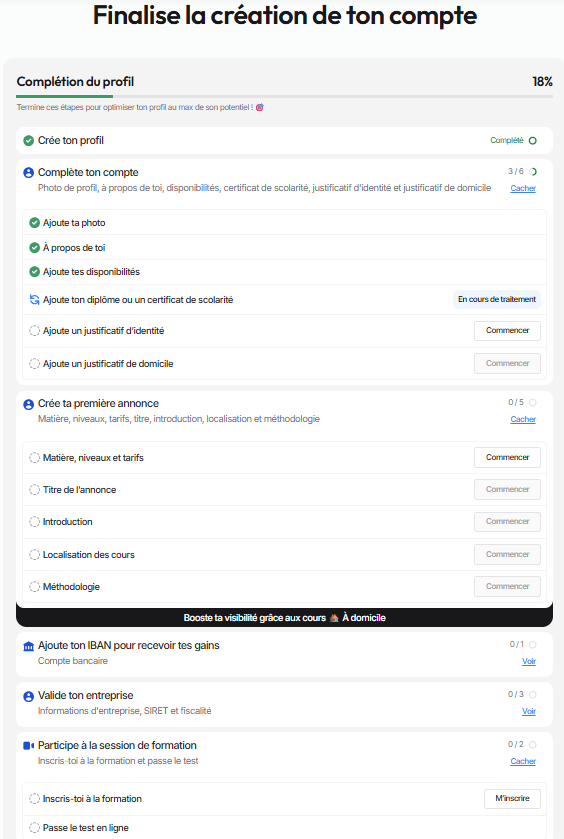This screenshot has width=564, height=839.
Task: Click the video camera icon beside Participe à la session
Action: (x=28, y=746)
